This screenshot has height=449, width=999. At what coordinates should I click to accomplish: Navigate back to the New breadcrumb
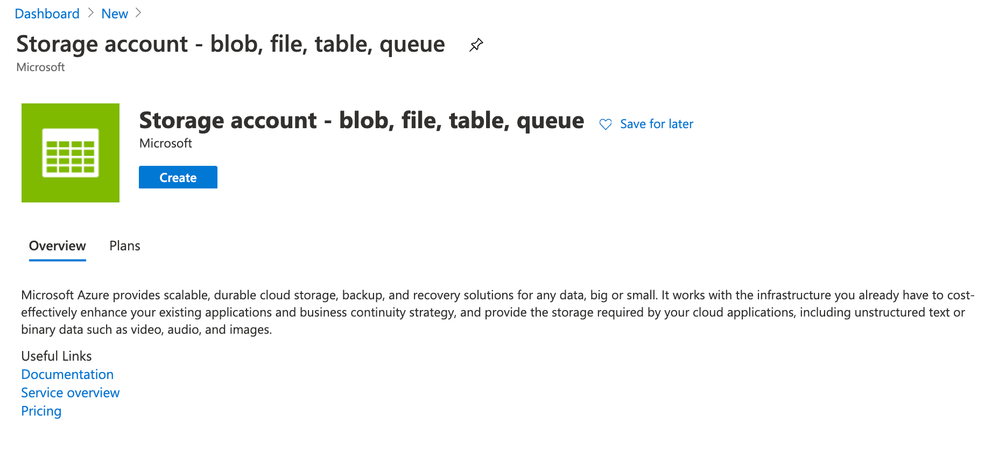[114, 14]
